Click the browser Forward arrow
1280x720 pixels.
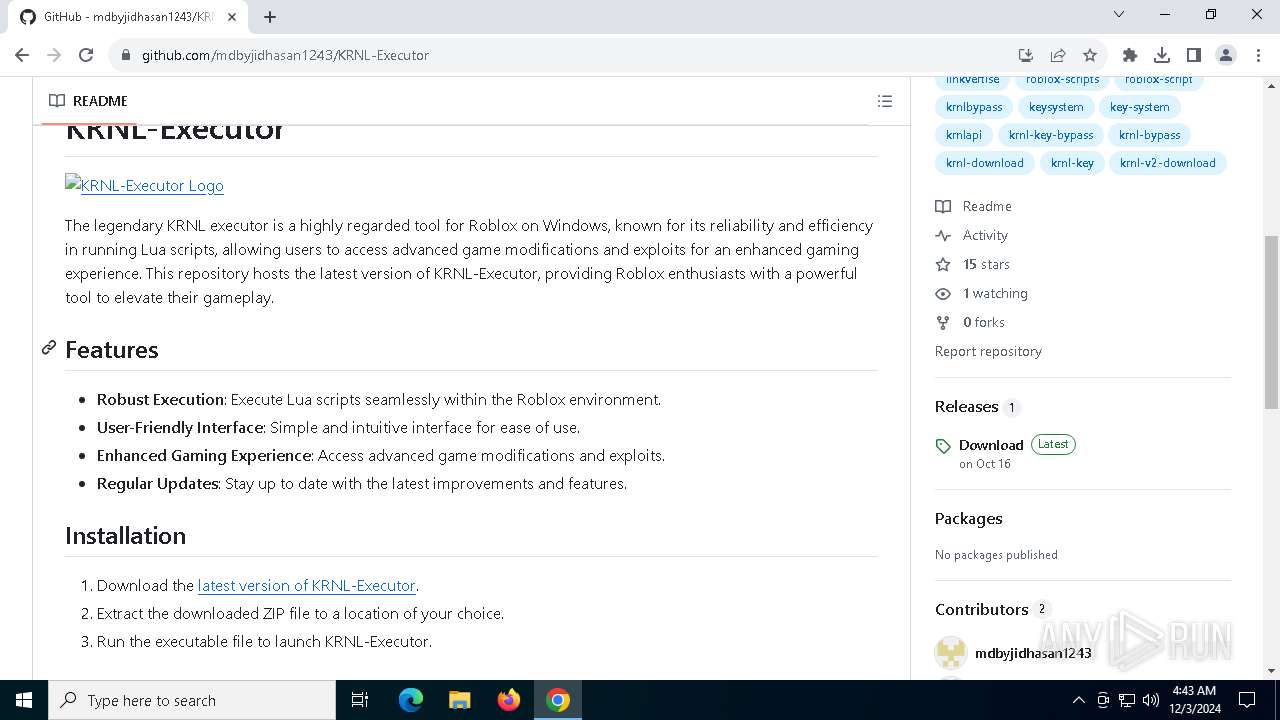54,55
